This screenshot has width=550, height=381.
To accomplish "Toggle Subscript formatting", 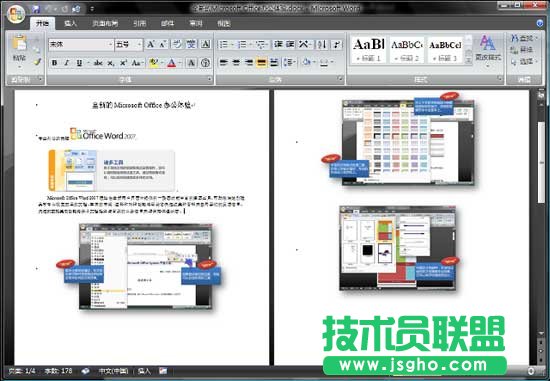I will click(110, 63).
